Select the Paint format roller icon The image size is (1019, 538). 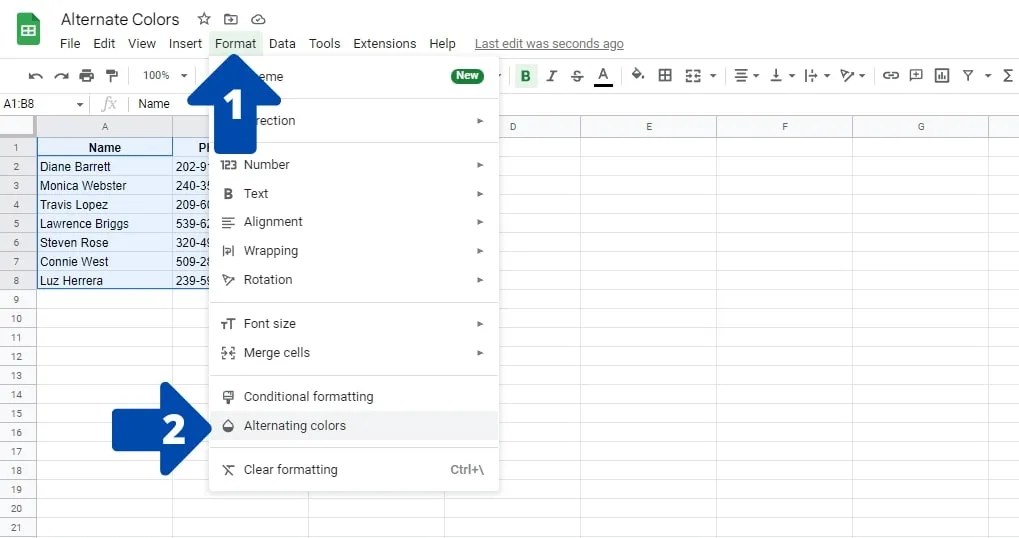[112, 76]
